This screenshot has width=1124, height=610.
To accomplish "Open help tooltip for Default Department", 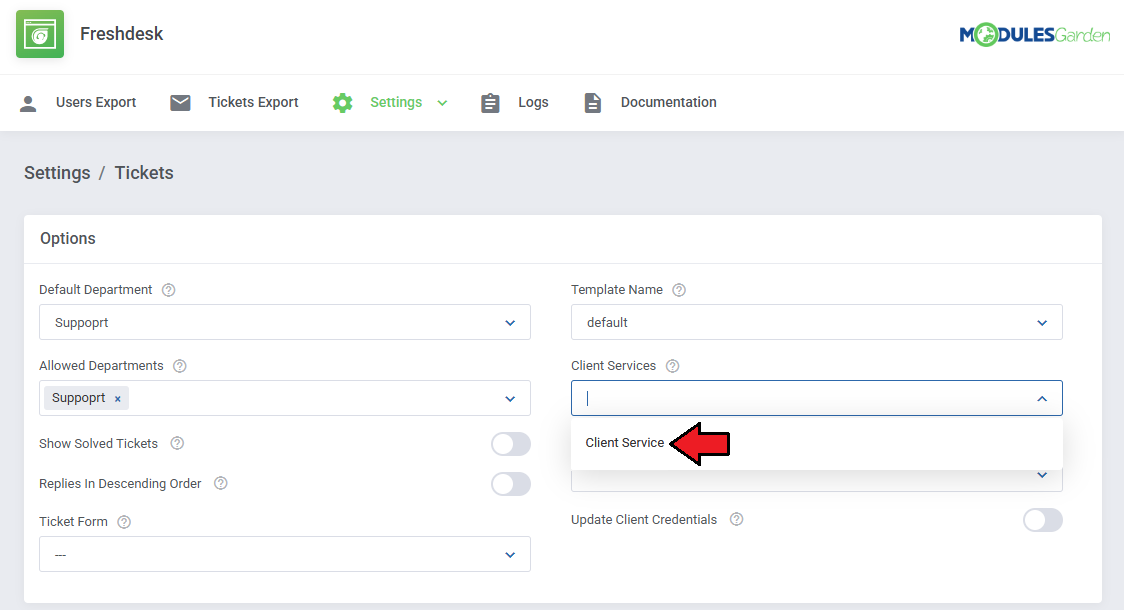I will (168, 290).
